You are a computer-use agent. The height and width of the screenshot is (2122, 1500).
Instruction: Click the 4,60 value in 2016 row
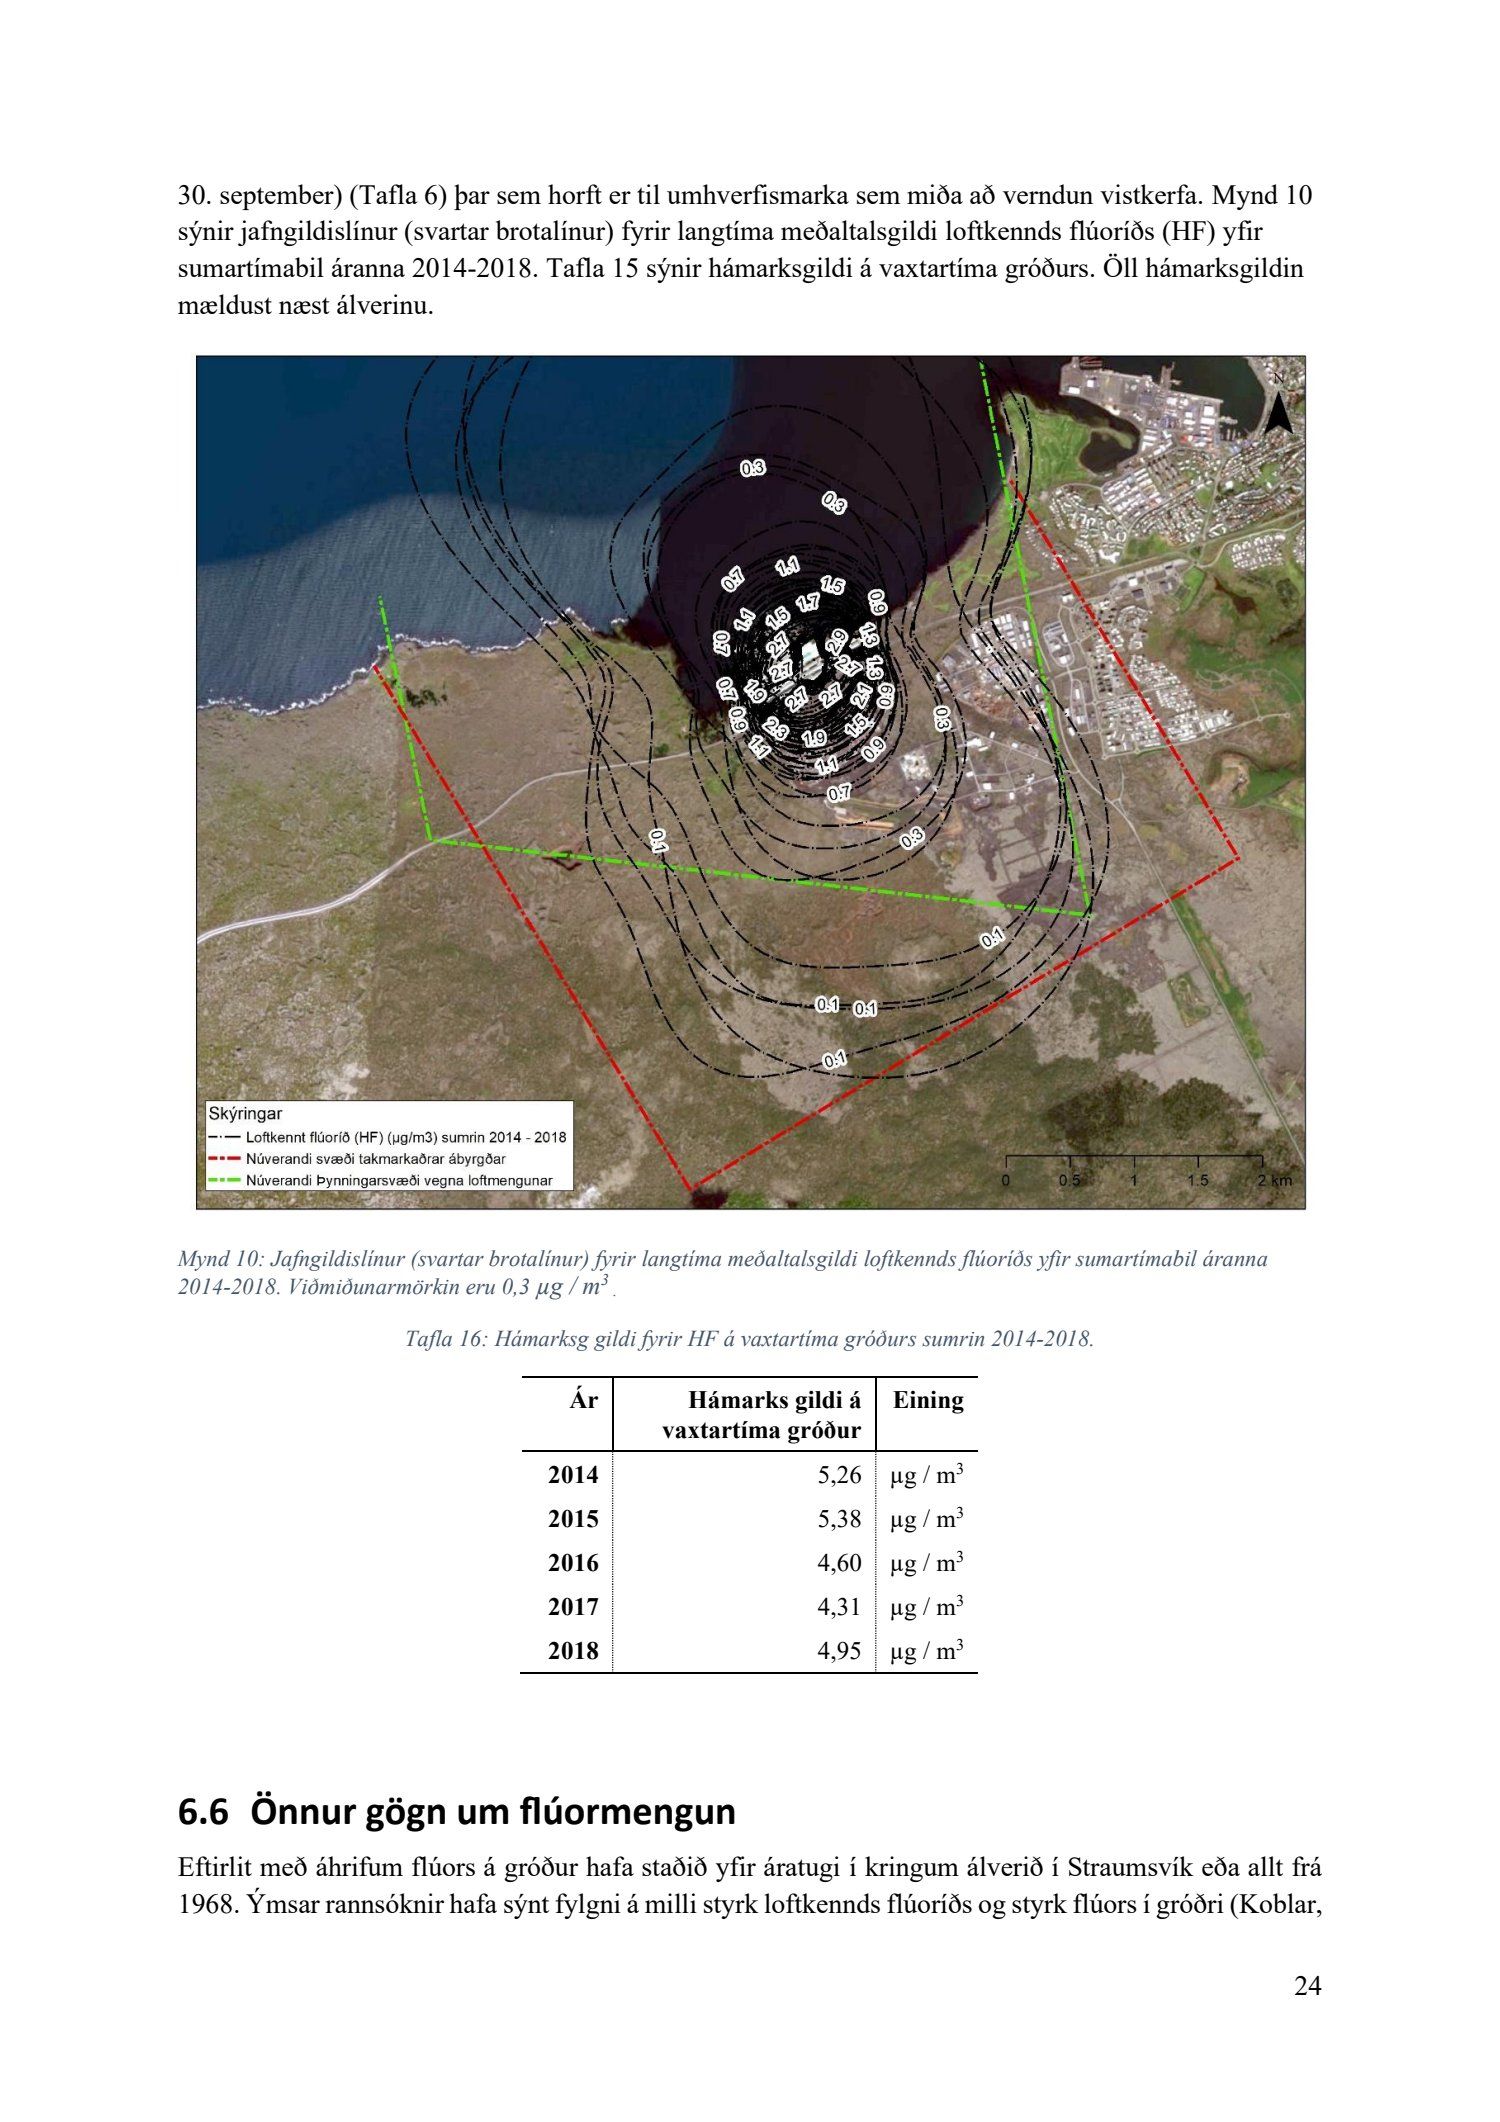pyautogui.click(x=839, y=1563)
